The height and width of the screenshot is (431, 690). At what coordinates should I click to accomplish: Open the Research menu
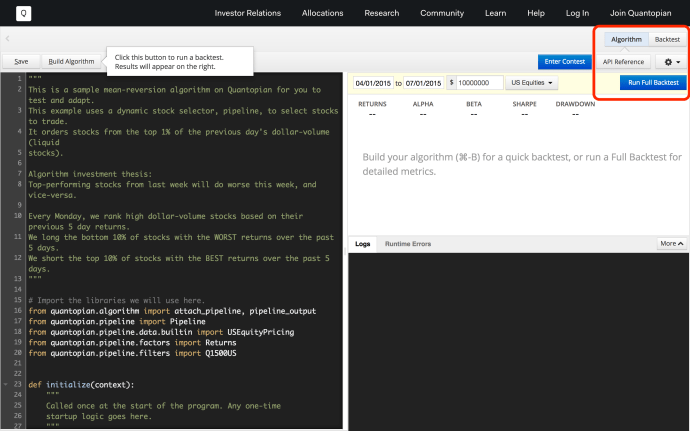coord(382,13)
